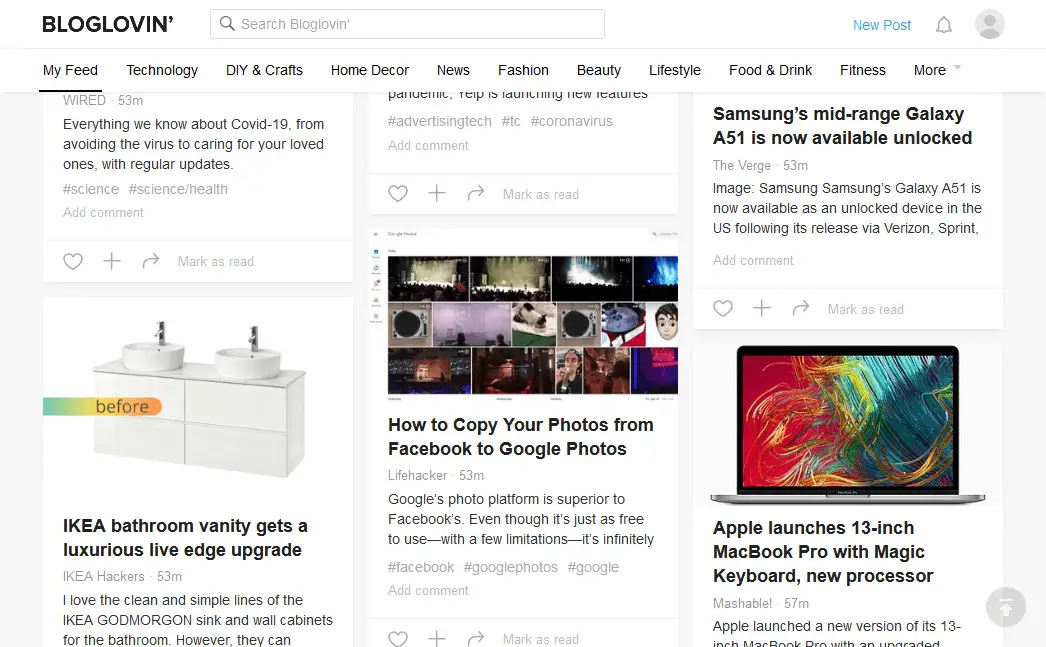Add comment on the Google Photos post

click(x=428, y=590)
